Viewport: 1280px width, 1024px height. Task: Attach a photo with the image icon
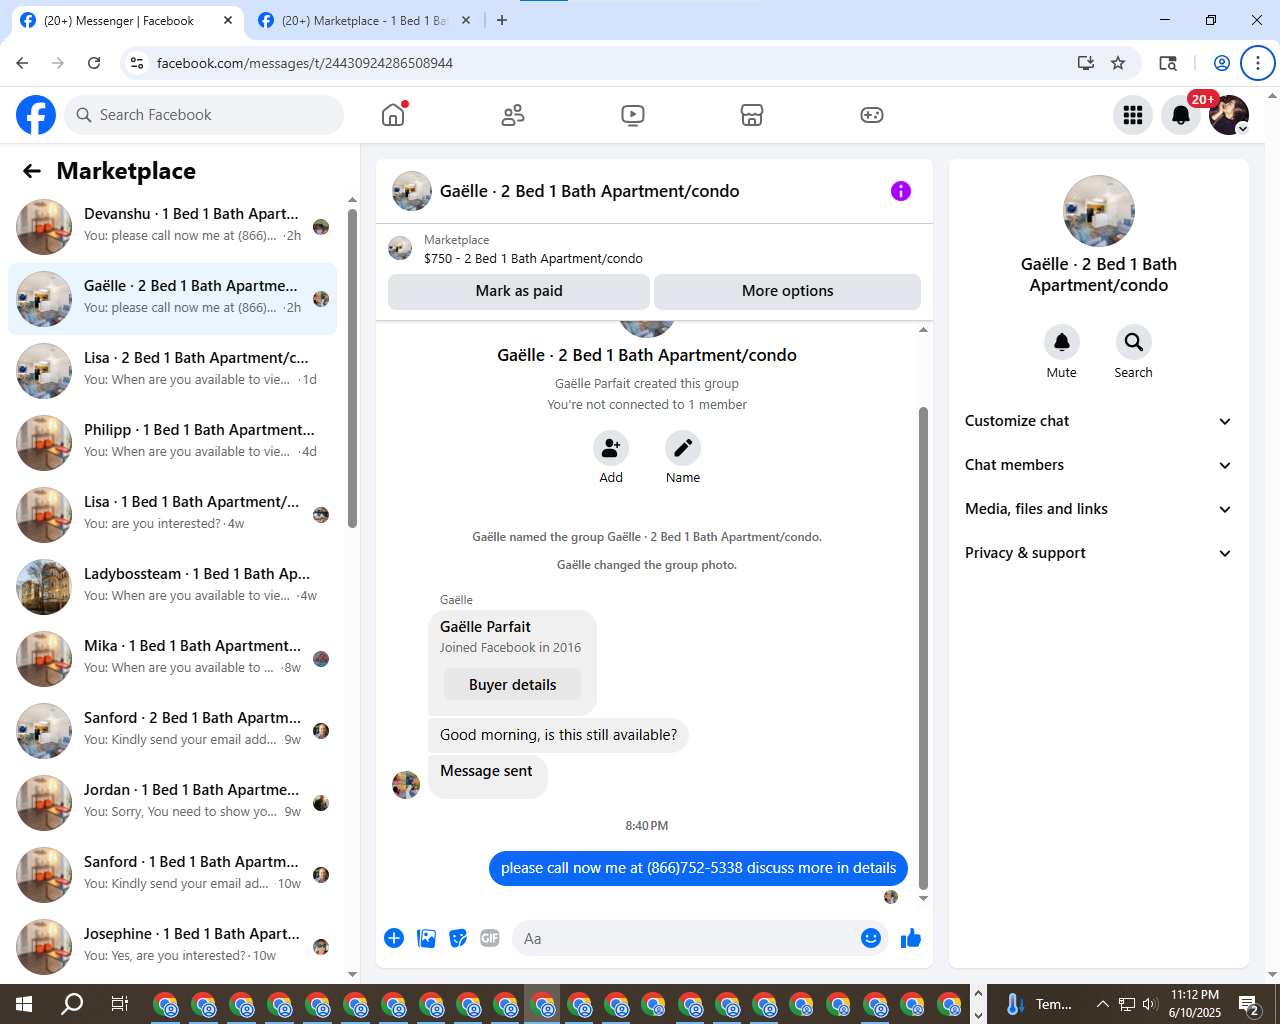(x=426, y=938)
